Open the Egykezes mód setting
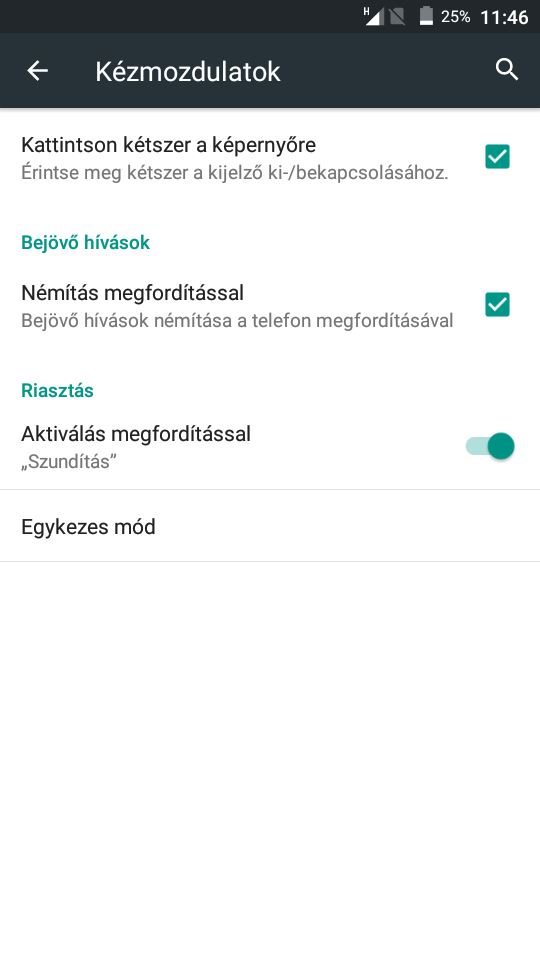Screen dimensions: 540x960 pyautogui.click(x=270, y=527)
